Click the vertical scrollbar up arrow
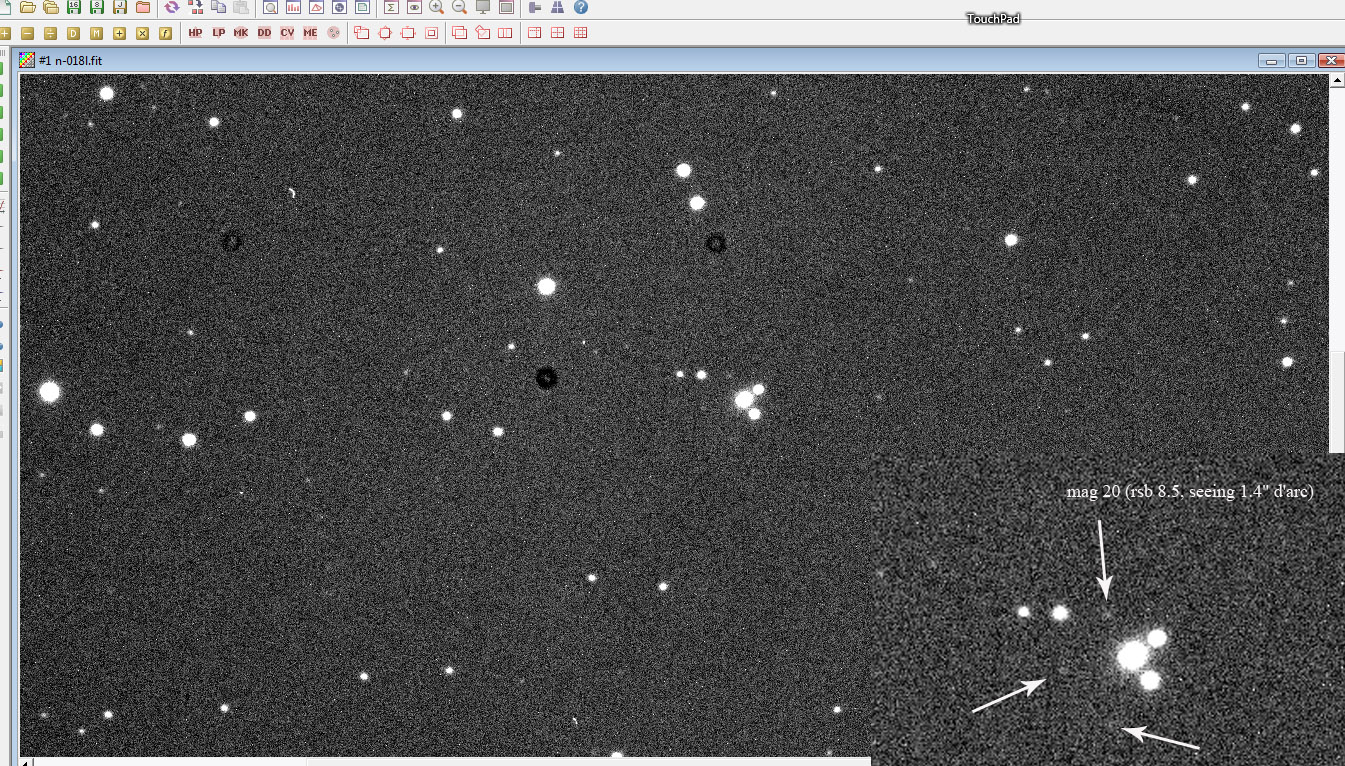Screen dimensions: 1345x766 tap(1337, 80)
